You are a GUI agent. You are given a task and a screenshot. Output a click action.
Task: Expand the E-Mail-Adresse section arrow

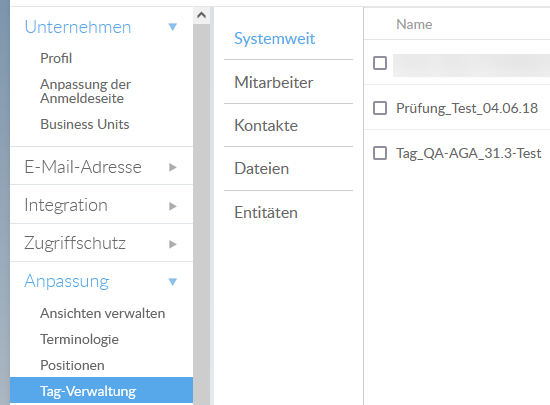coord(173,167)
